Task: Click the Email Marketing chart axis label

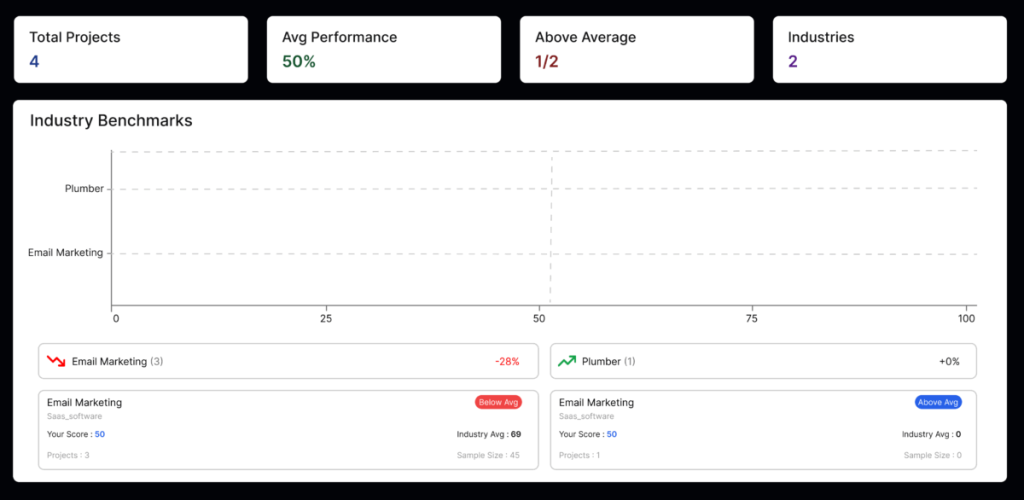Action: [65, 253]
